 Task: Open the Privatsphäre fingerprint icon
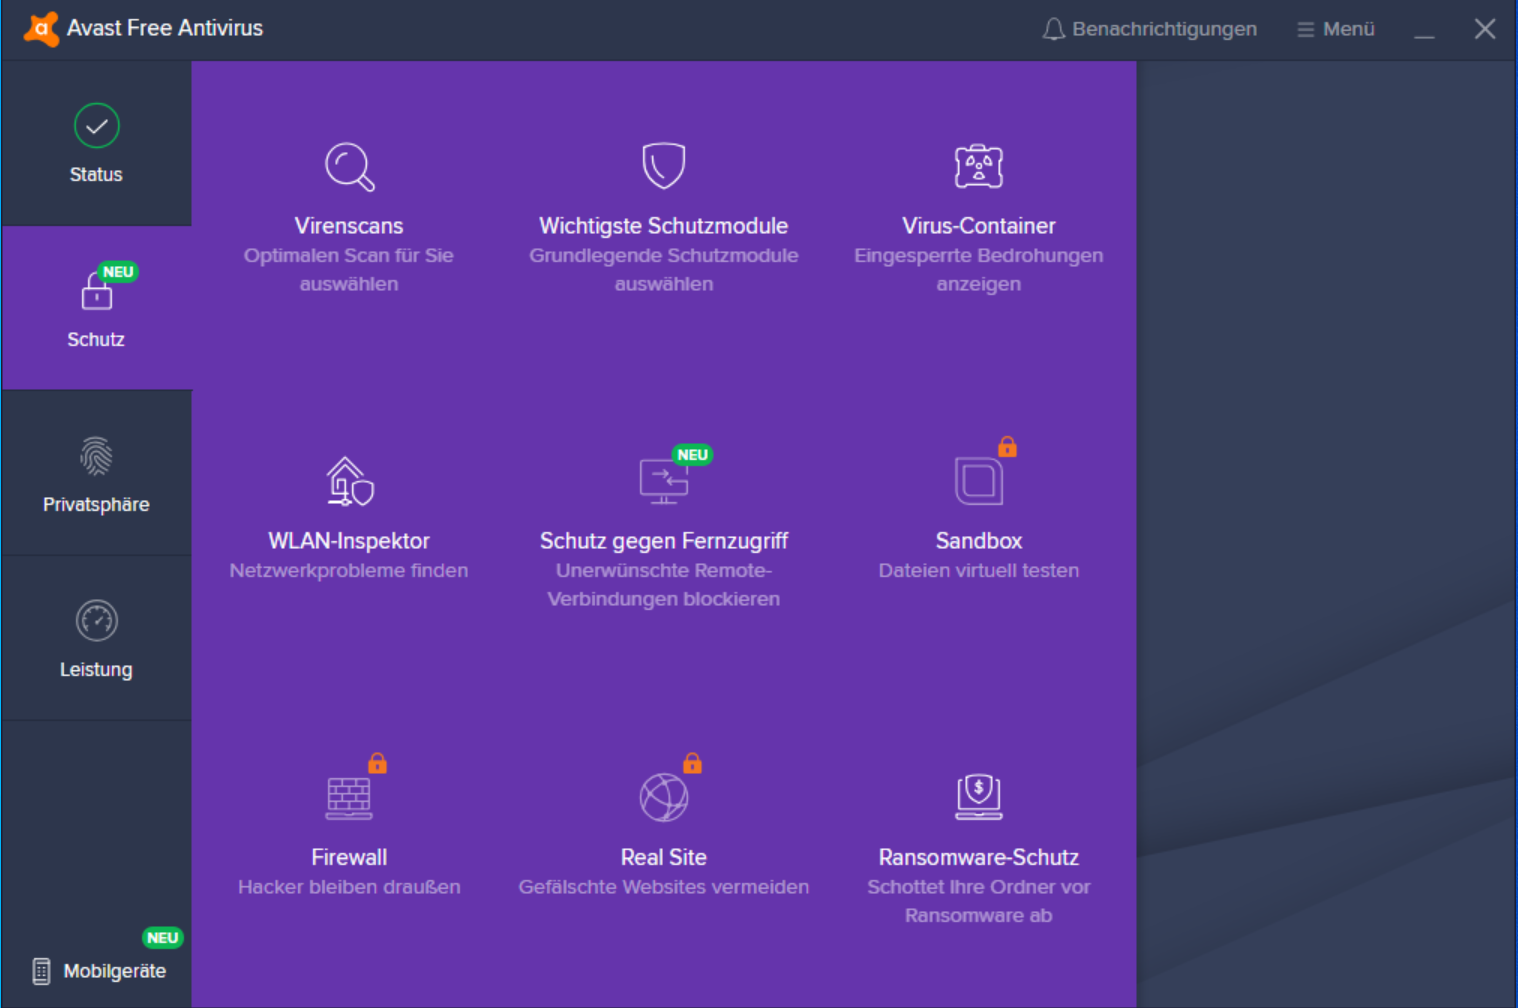(96, 457)
